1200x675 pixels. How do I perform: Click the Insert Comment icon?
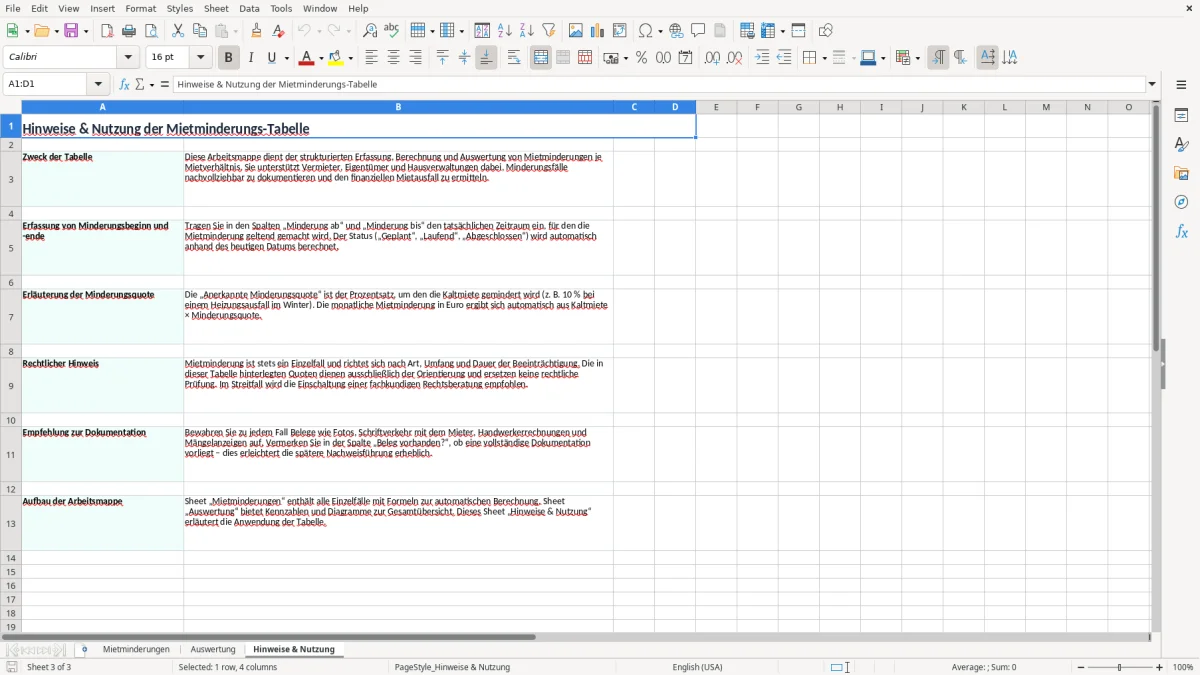click(x=698, y=31)
